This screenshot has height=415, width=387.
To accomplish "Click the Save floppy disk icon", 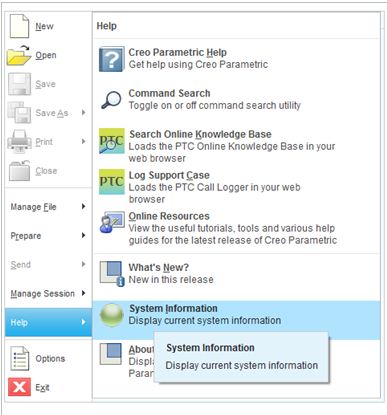I will coord(19,84).
